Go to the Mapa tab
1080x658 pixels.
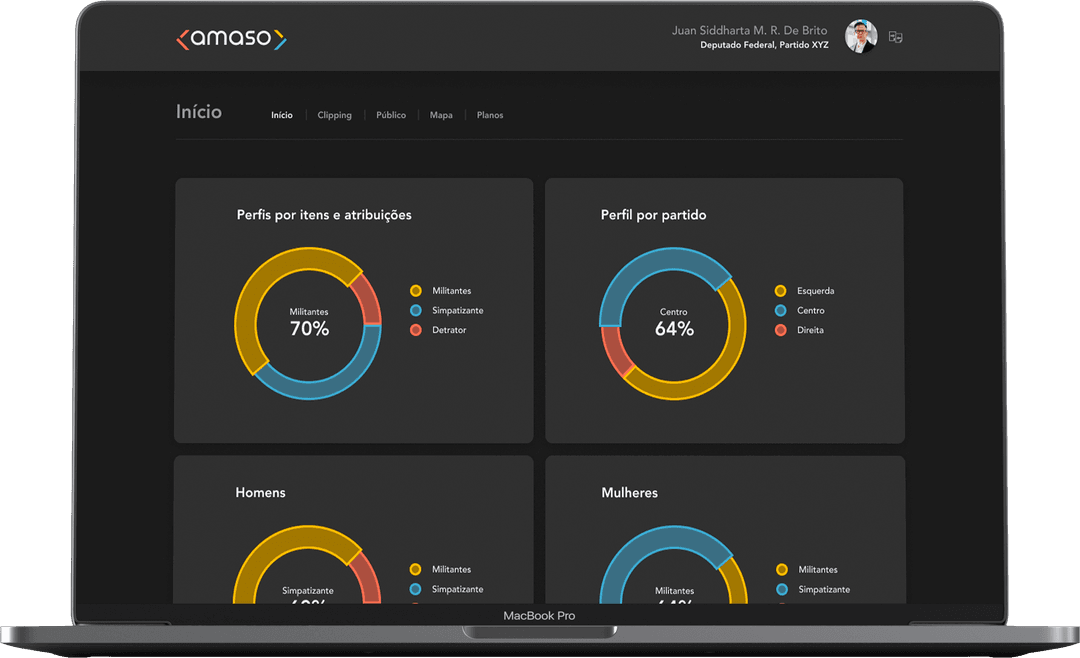pos(441,115)
